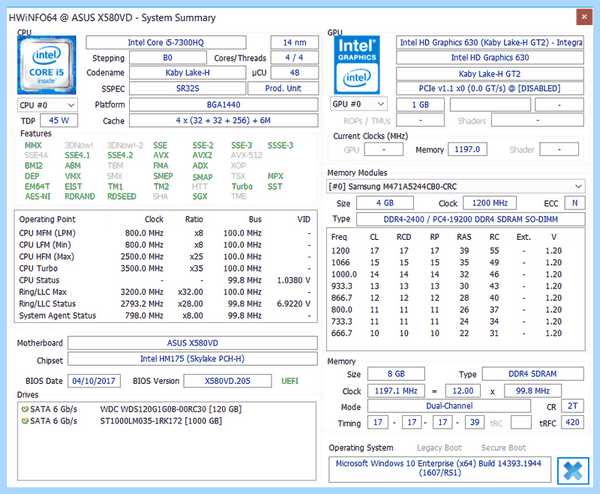Click the Kaby Lake-H codename field
600x494 pixels.
pyautogui.click(x=188, y=73)
